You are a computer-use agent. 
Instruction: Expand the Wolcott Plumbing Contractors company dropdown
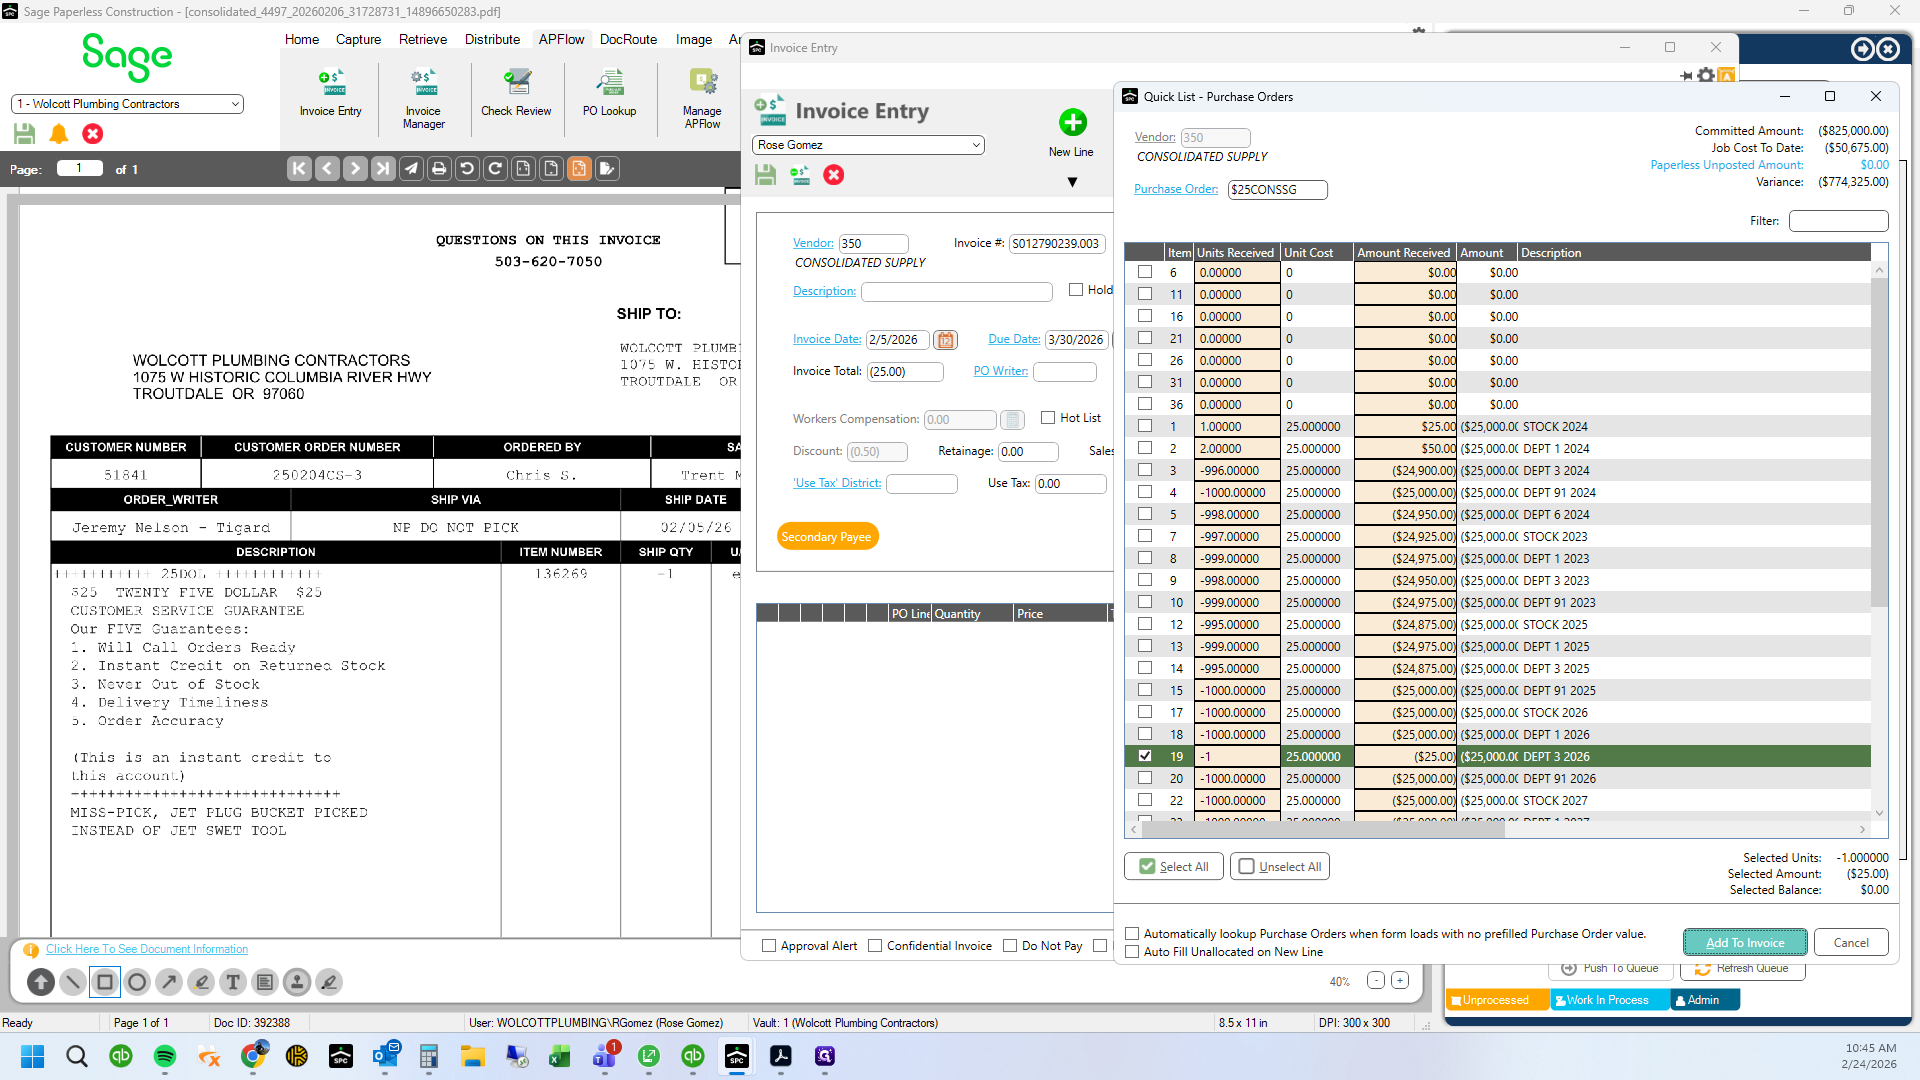(127, 104)
